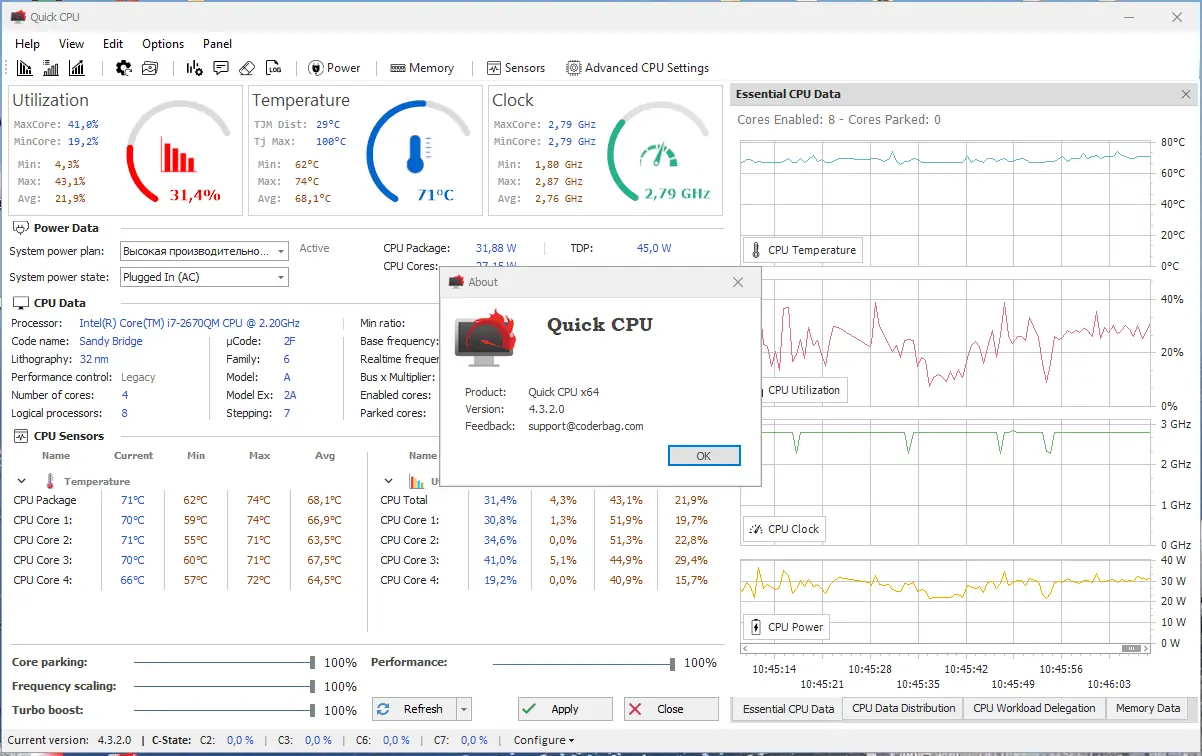Close the About dialog with X
1202x756 pixels.
coord(738,282)
